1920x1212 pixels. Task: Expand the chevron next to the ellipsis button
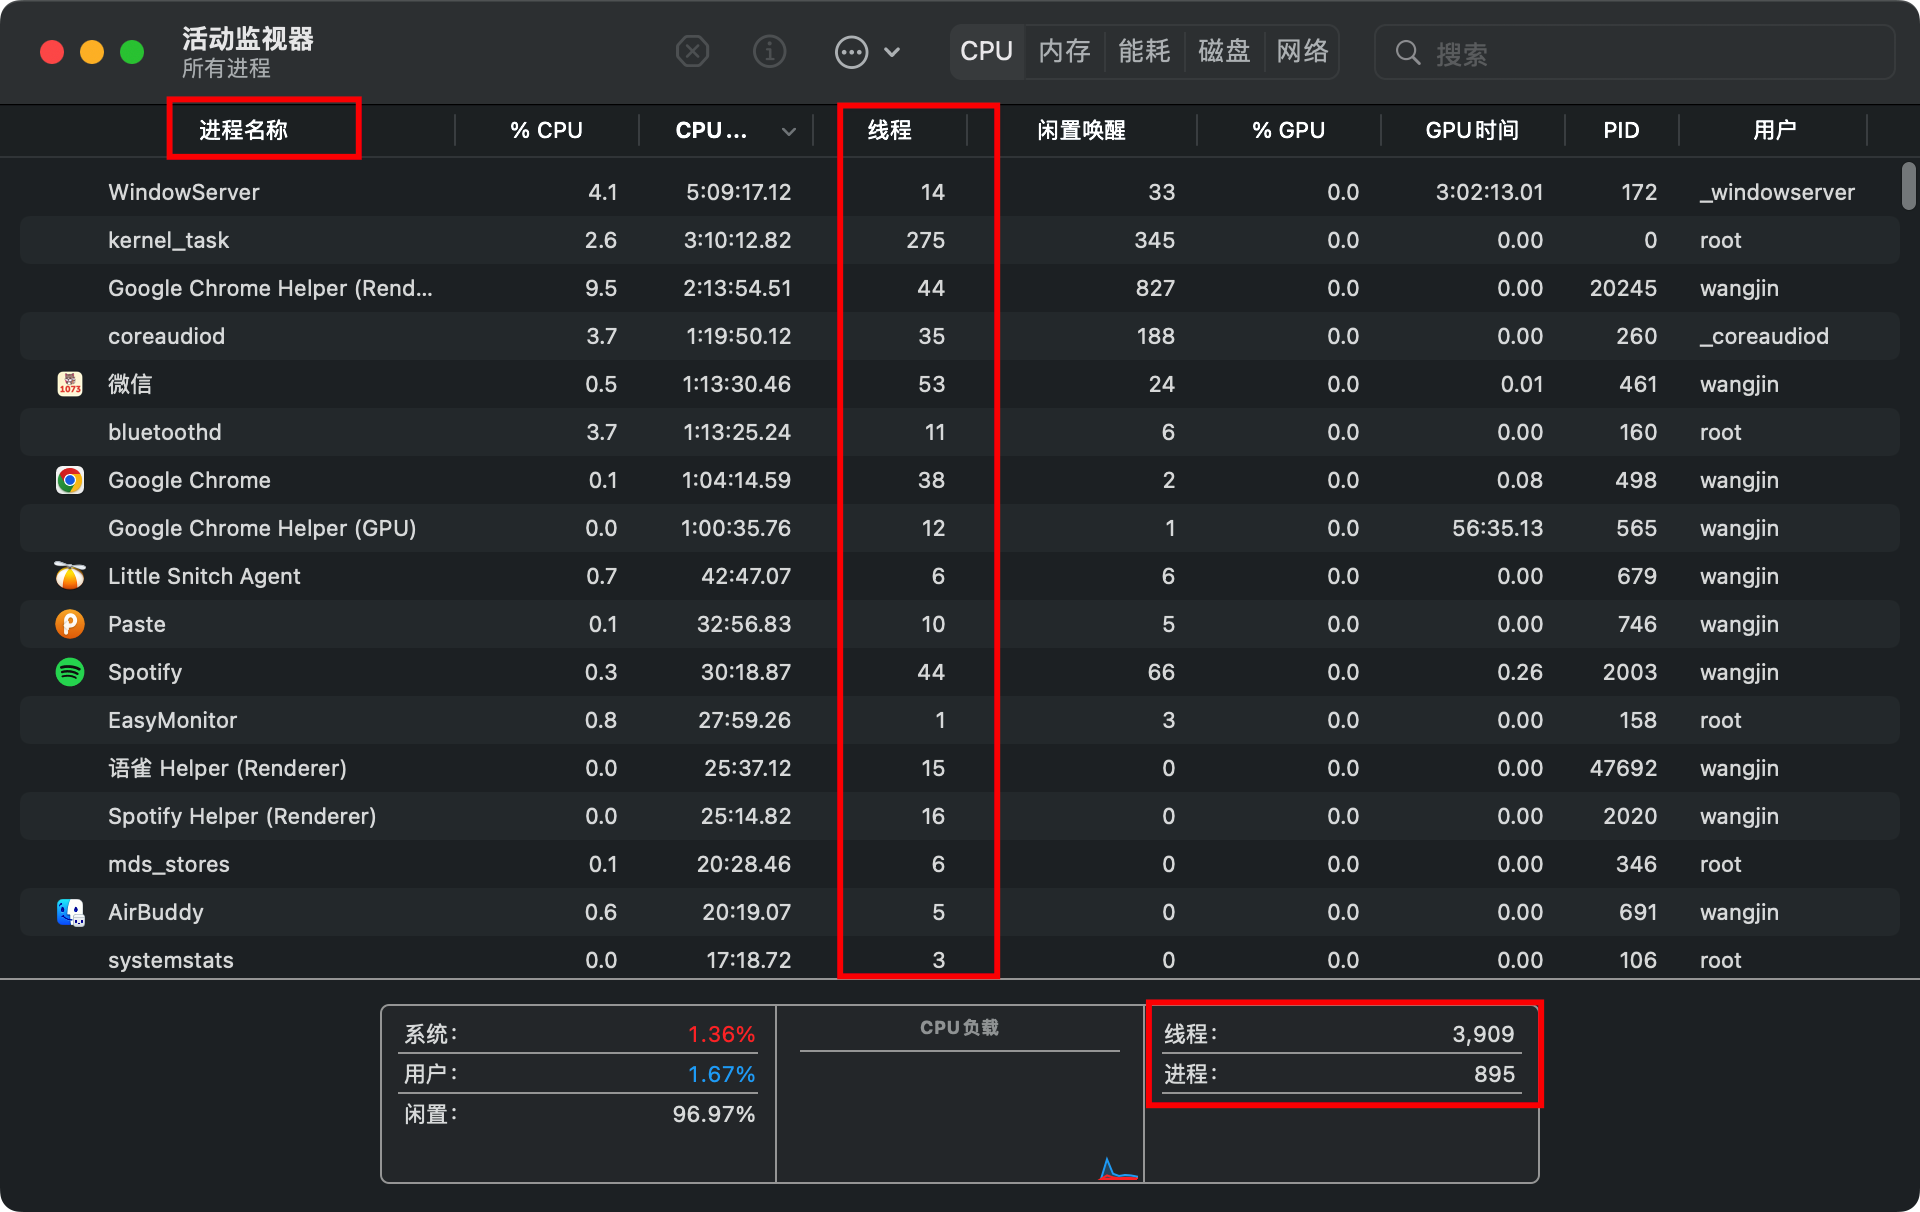892,52
